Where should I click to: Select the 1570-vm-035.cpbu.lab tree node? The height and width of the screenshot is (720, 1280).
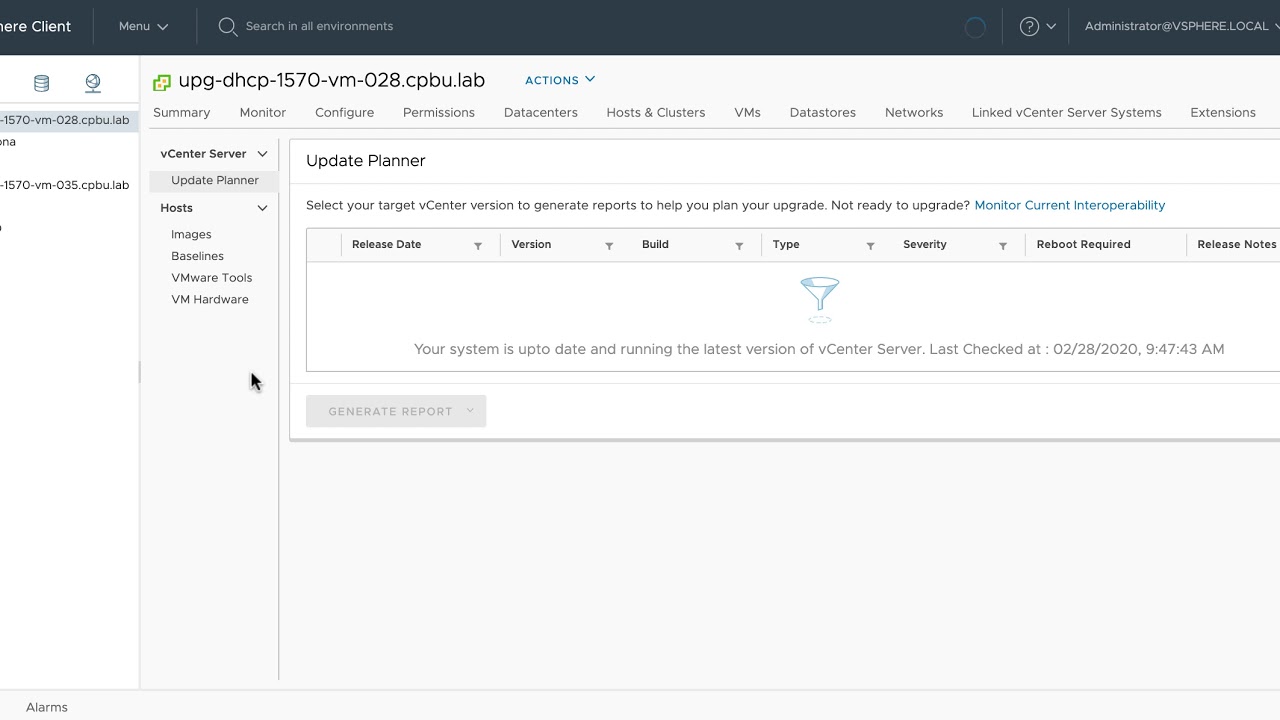click(x=65, y=185)
